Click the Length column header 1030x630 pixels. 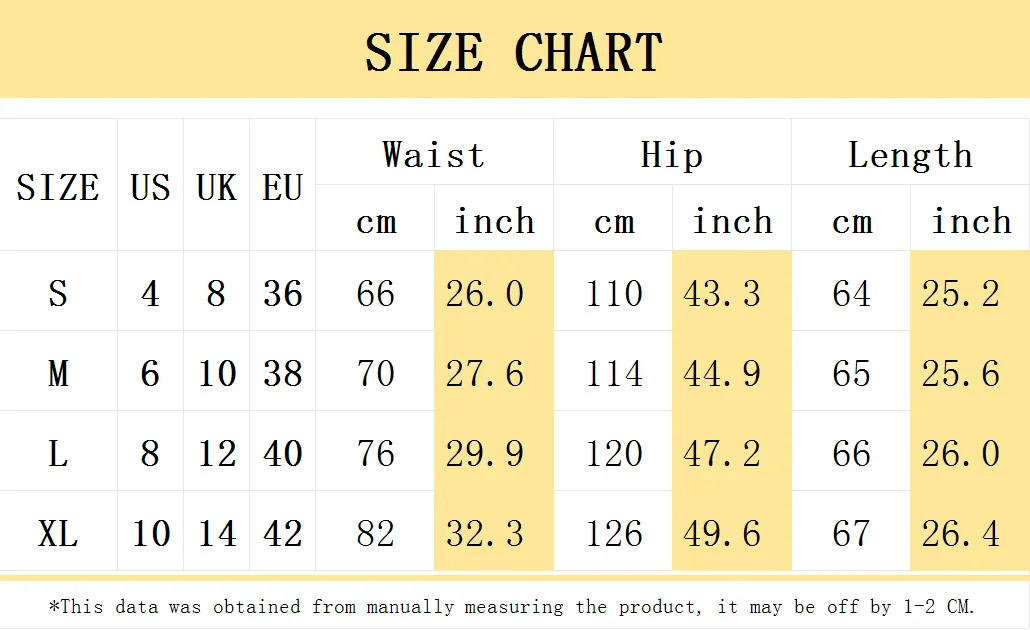click(x=910, y=156)
